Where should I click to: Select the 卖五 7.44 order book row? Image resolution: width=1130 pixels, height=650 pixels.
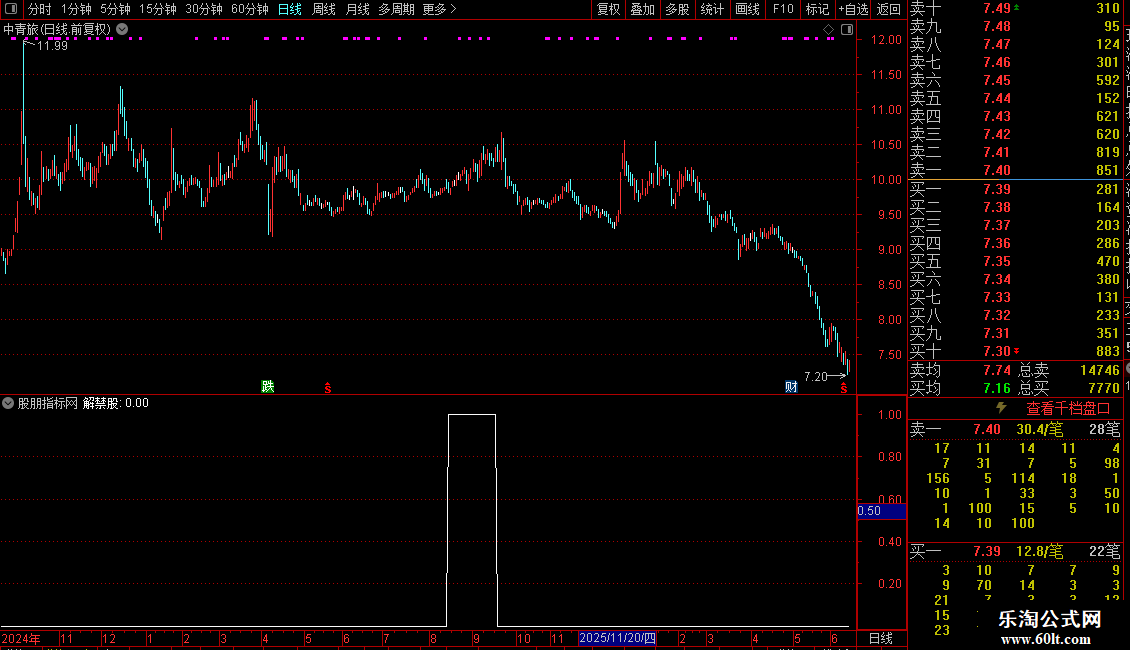point(1015,98)
